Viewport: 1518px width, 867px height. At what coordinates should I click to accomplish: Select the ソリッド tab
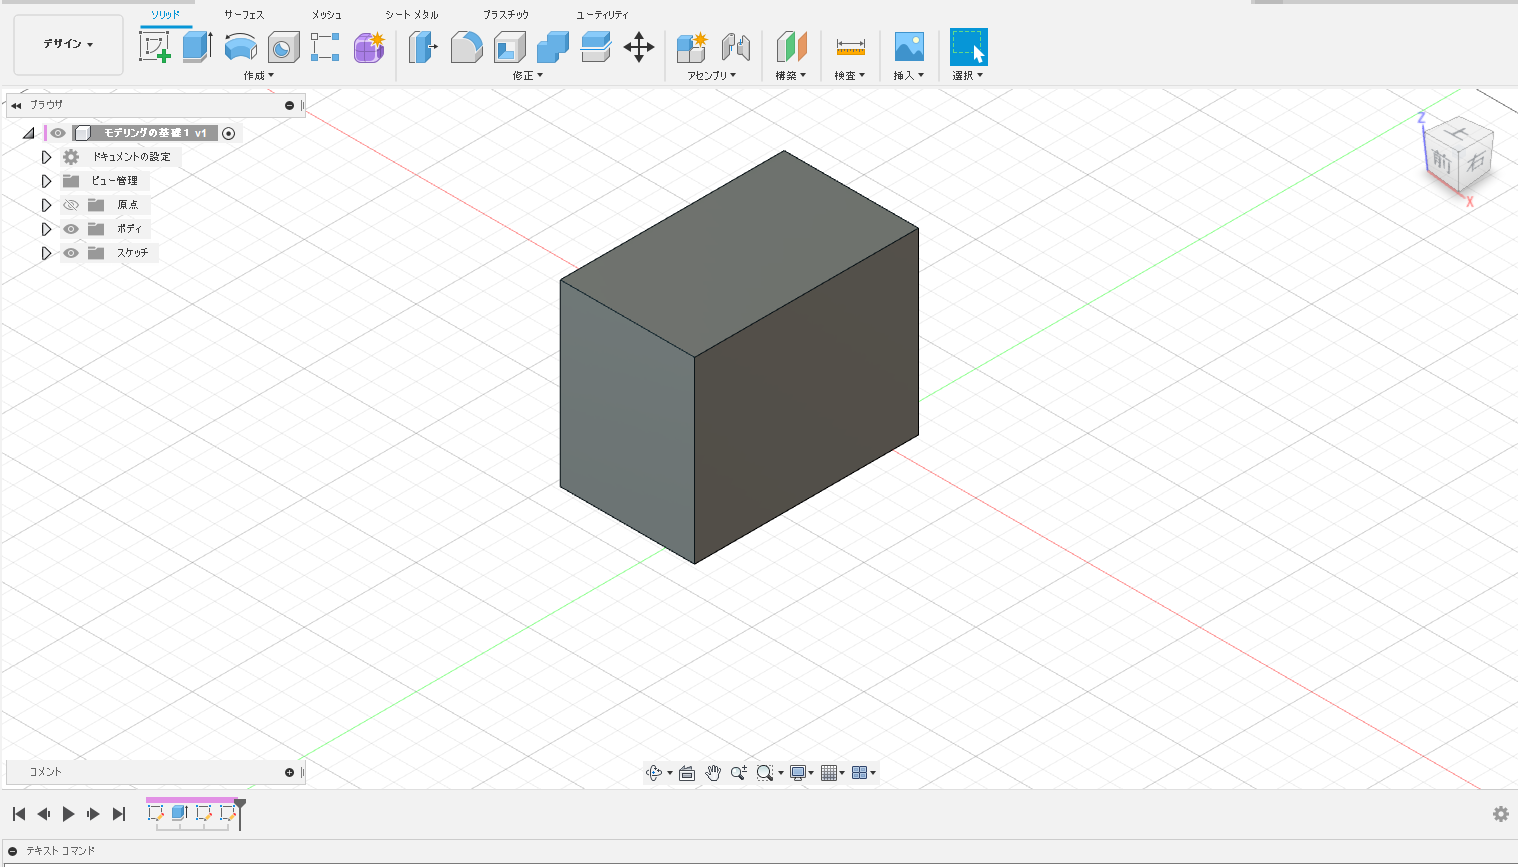pos(166,15)
